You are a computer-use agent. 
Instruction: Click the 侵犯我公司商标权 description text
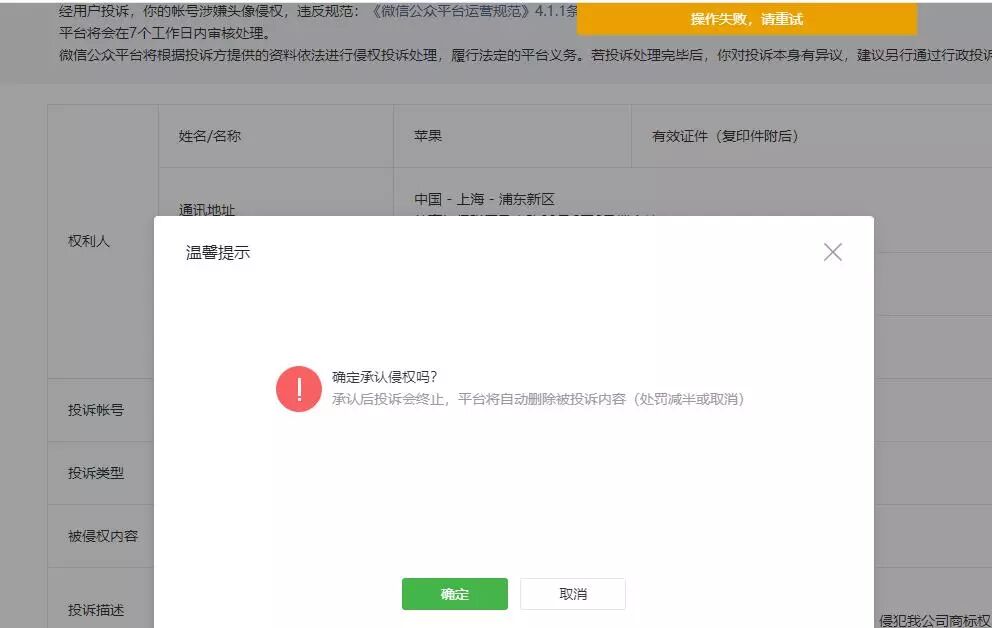935,620
